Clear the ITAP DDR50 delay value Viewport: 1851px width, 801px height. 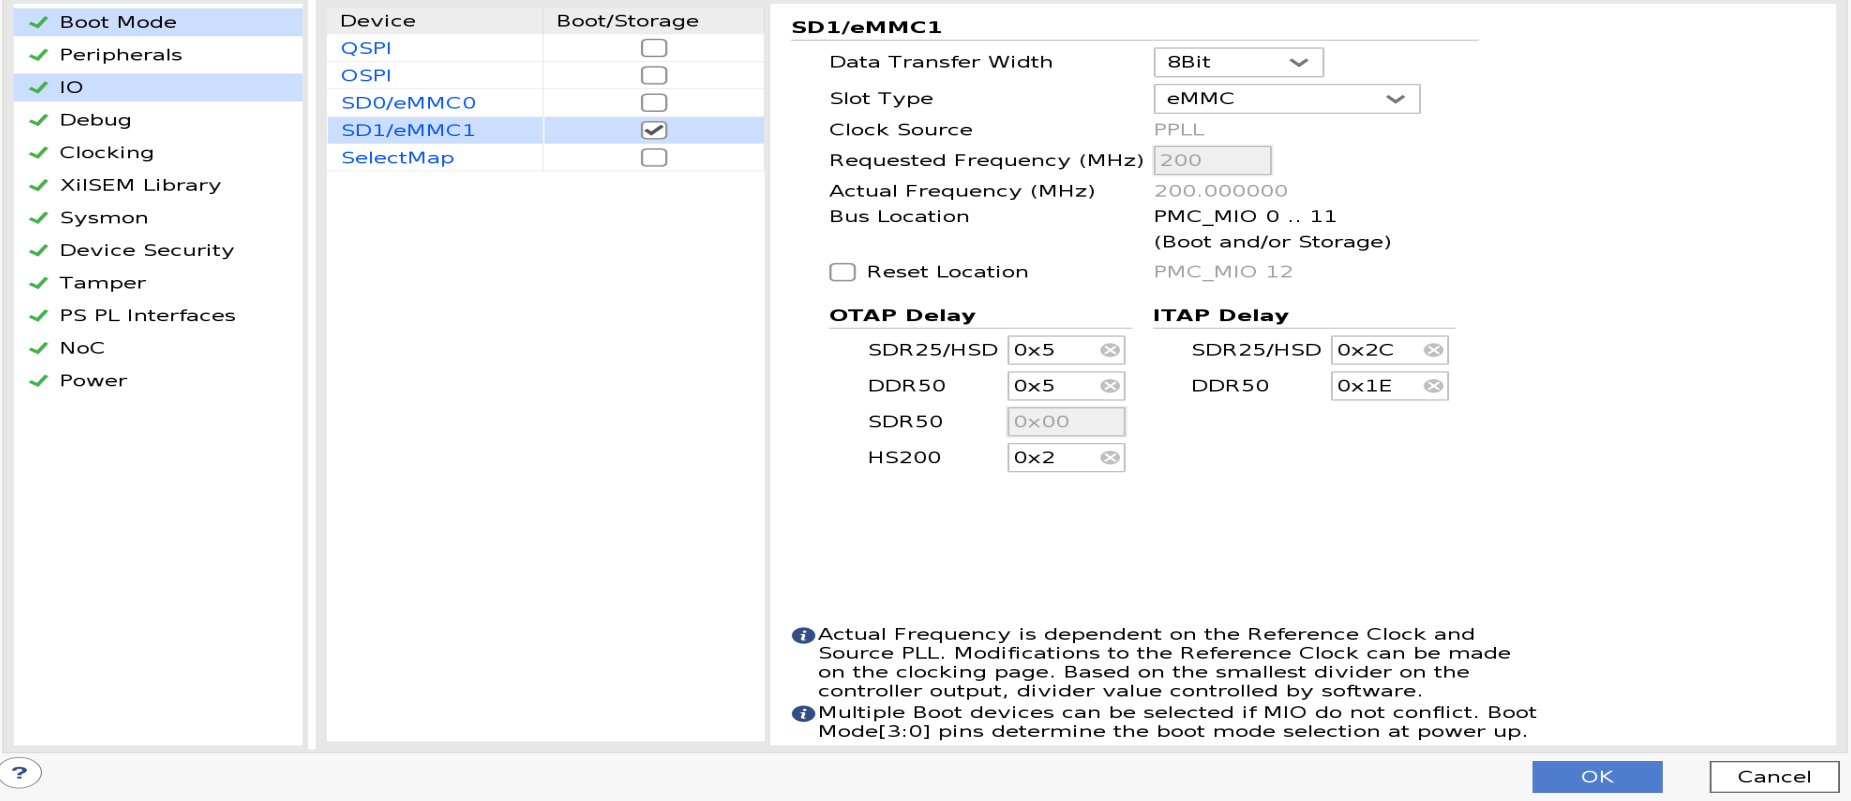[x=1432, y=386]
